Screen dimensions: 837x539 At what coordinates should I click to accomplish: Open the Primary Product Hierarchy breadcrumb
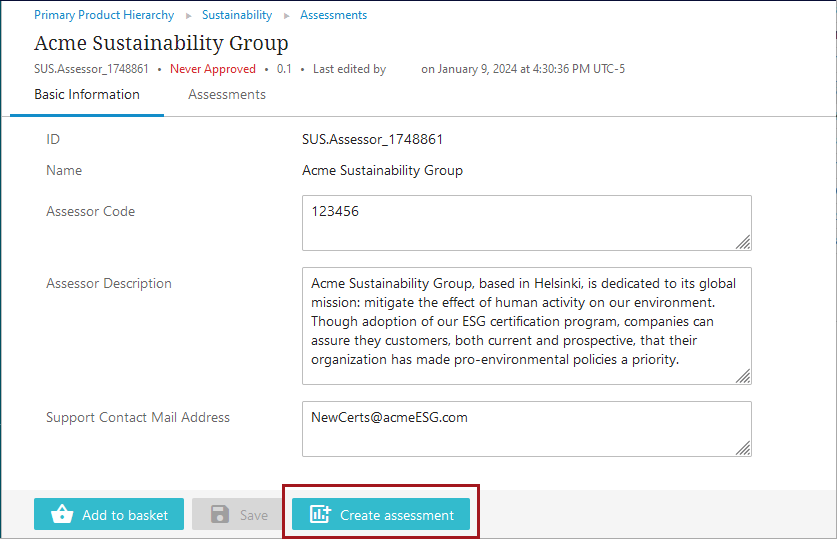(104, 16)
